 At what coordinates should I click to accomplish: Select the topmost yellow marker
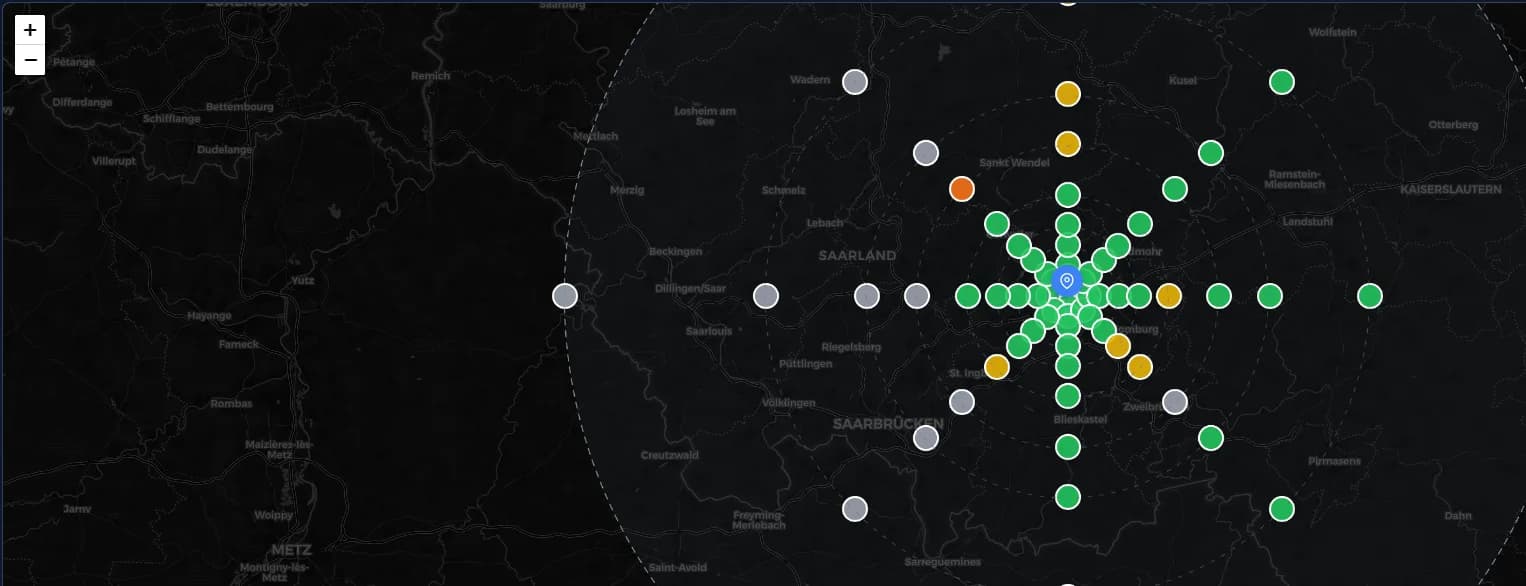pos(1068,94)
